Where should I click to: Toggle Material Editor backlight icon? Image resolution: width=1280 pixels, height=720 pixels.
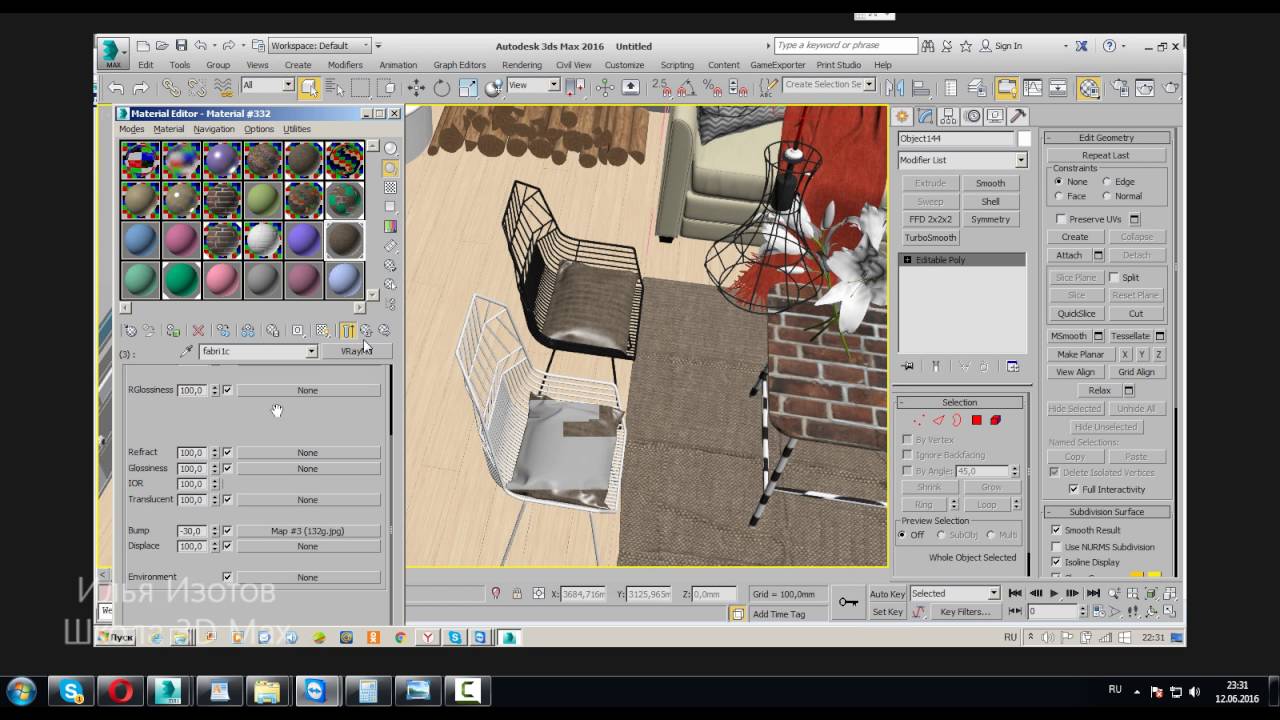[x=390, y=168]
